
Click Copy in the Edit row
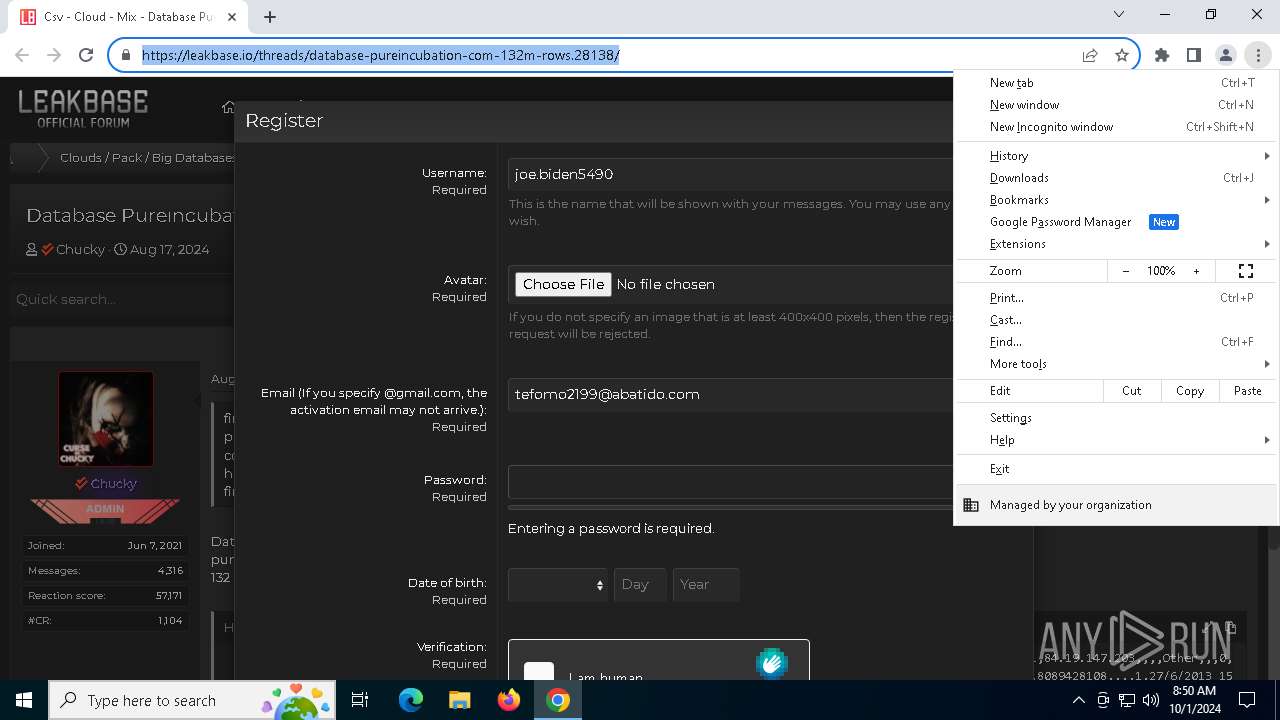point(1190,391)
